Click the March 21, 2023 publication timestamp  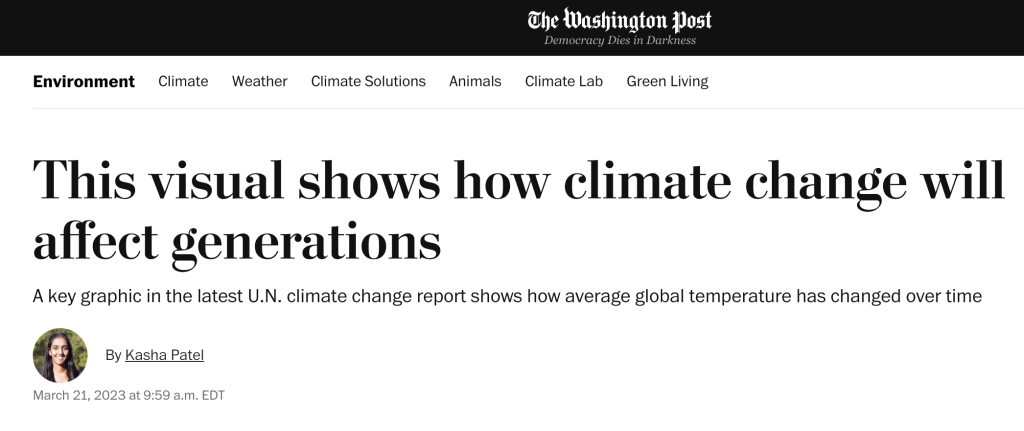point(129,395)
